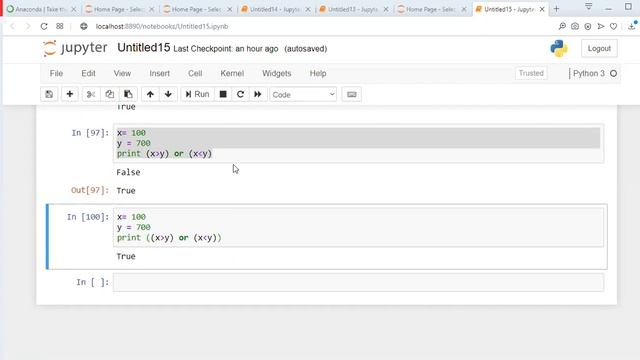Move selected cell down arrow

[168, 94]
